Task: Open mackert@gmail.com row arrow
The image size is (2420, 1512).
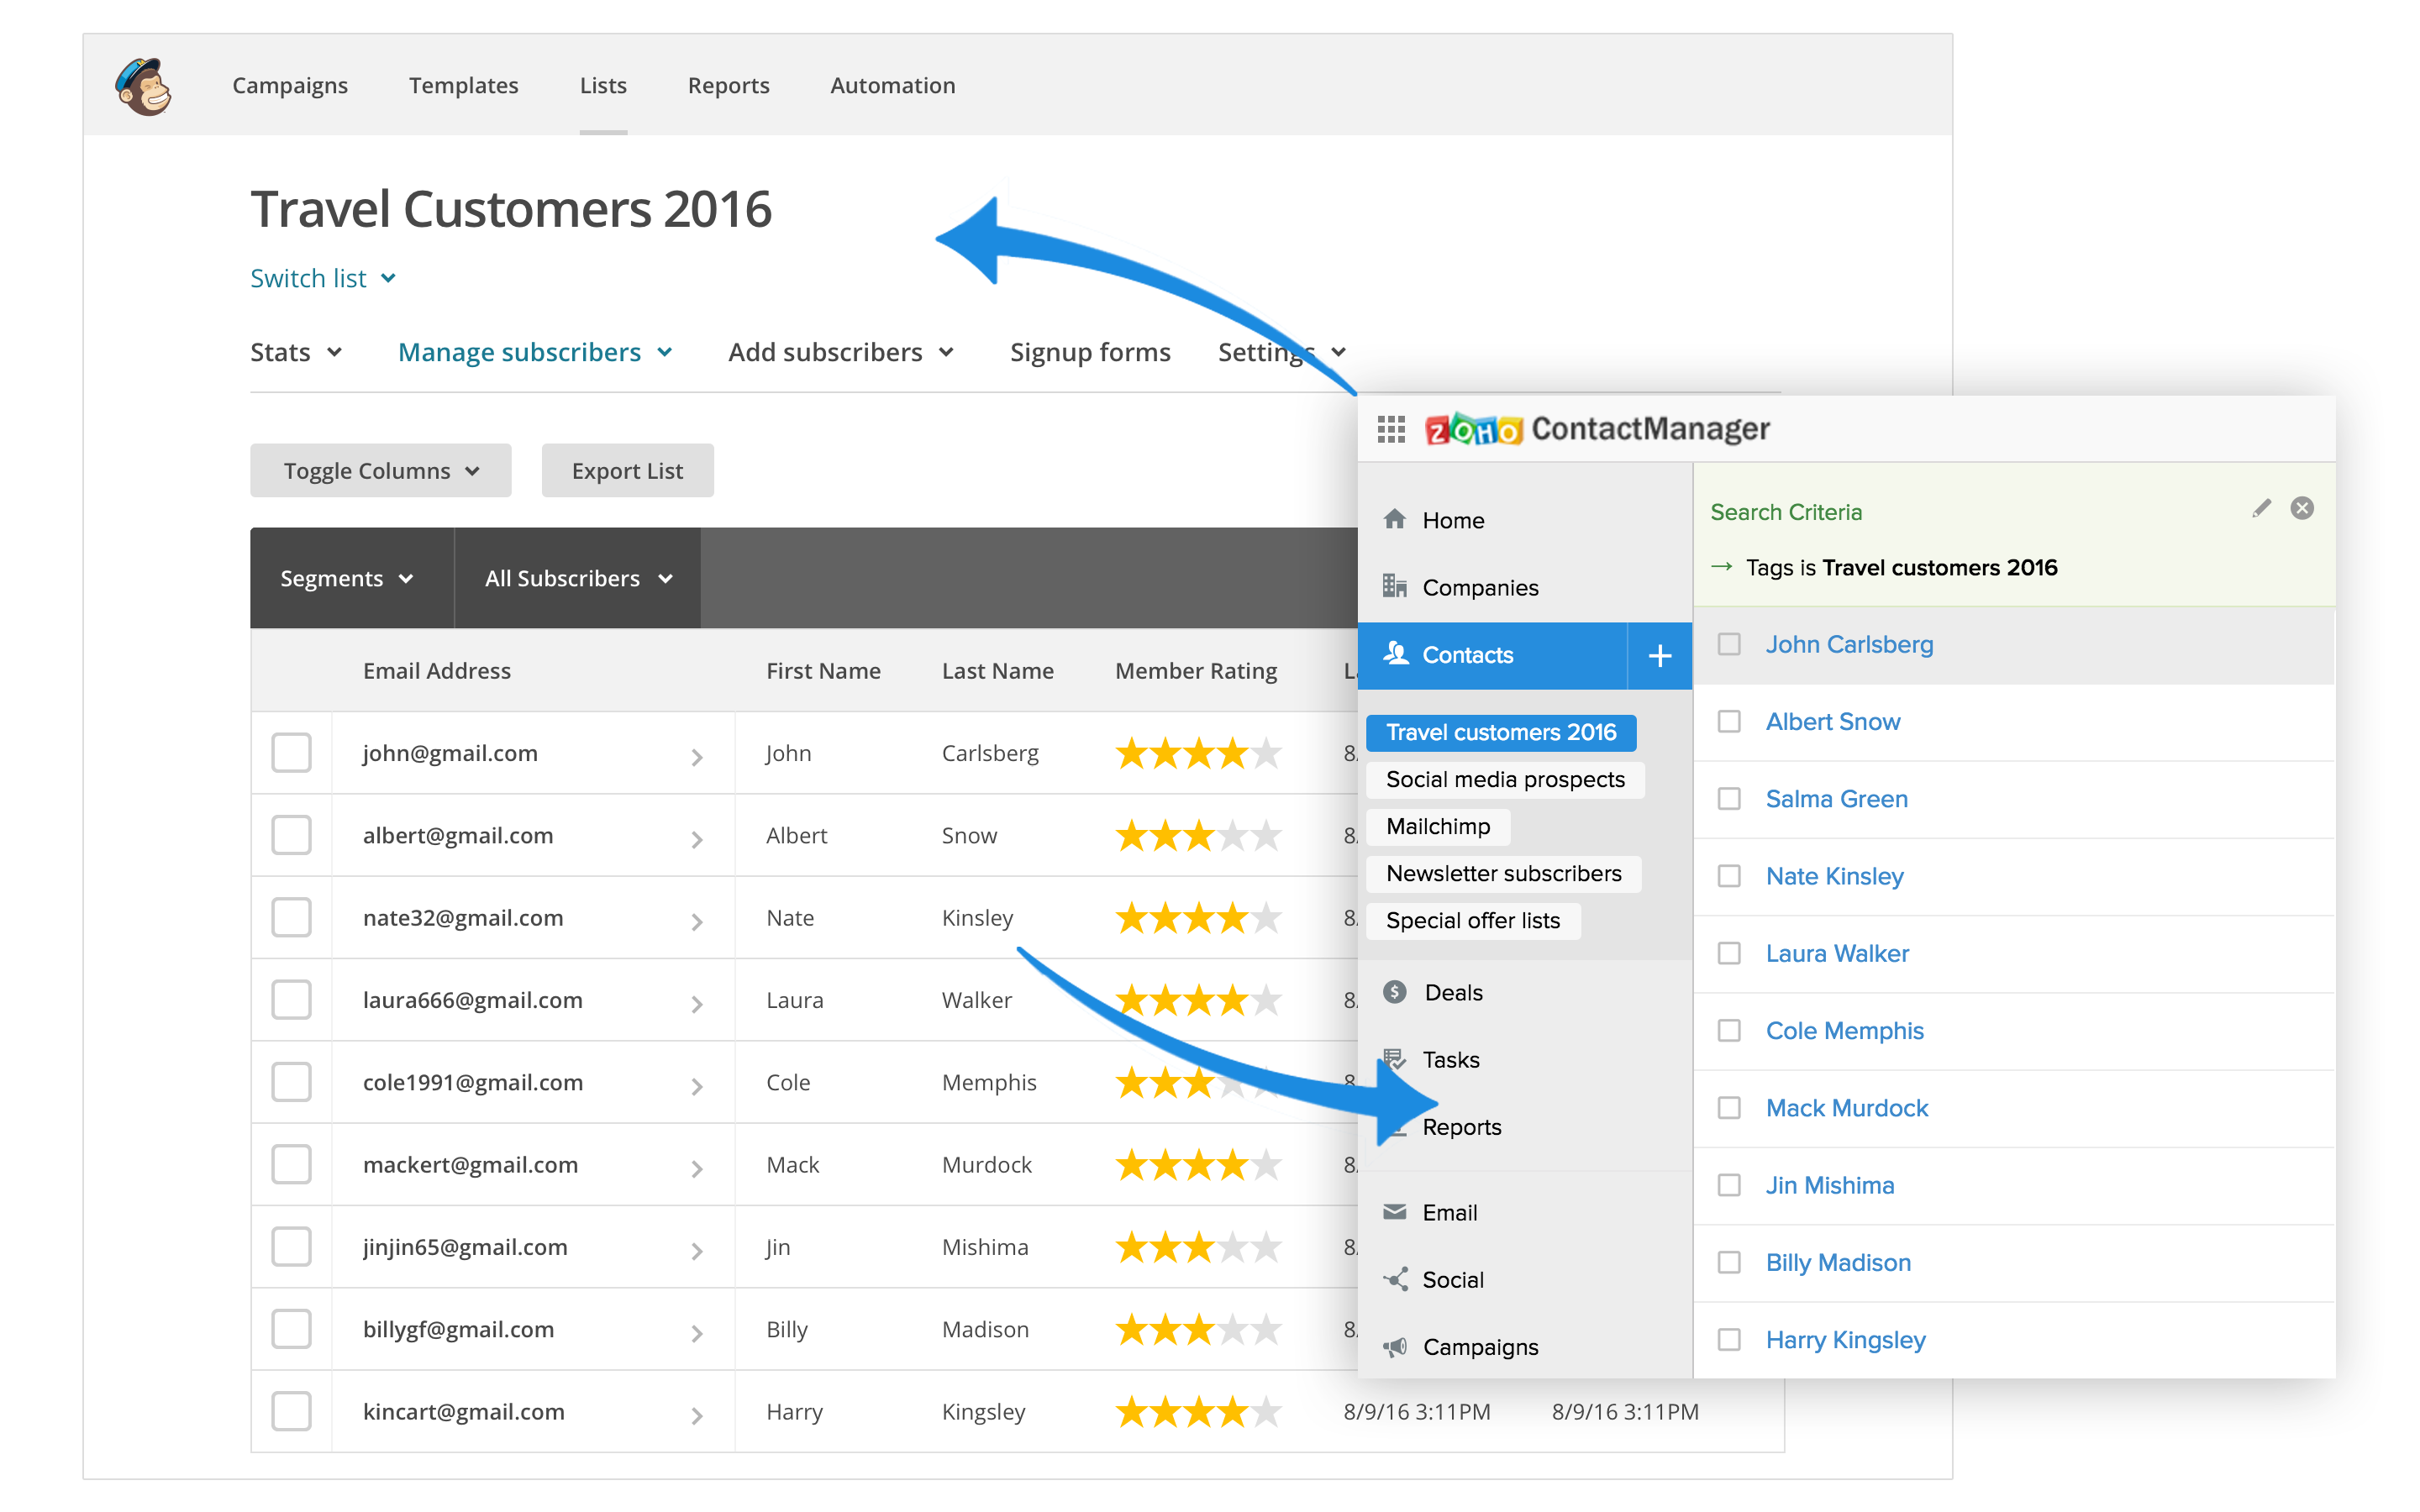Action: coord(697,1168)
